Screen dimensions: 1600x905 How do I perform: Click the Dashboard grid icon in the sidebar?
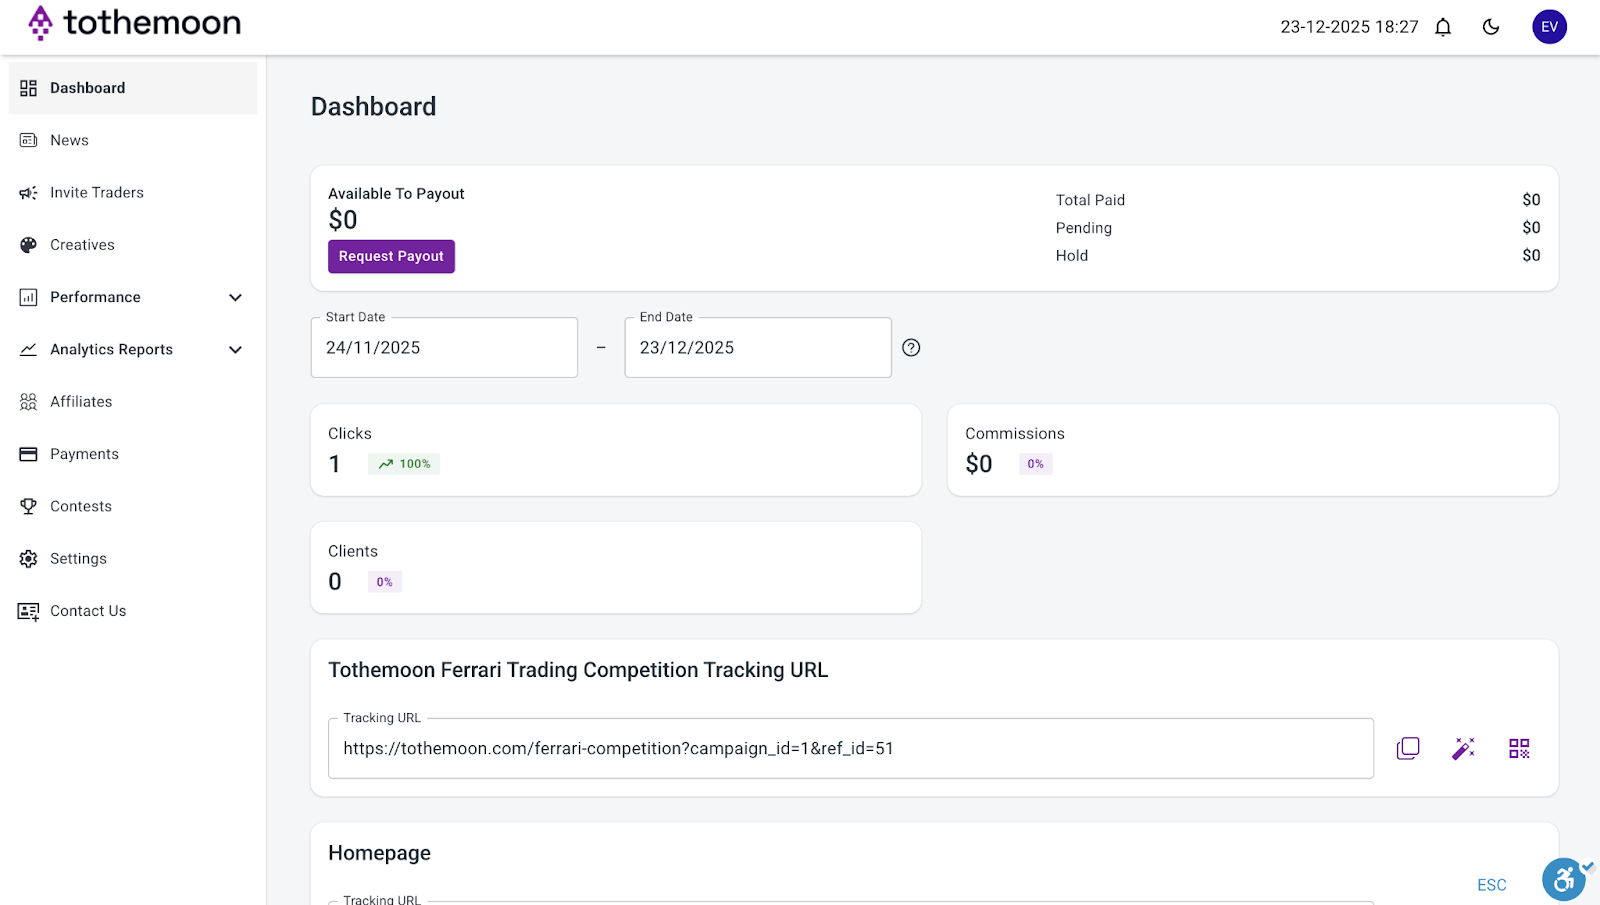(x=28, y=88)
